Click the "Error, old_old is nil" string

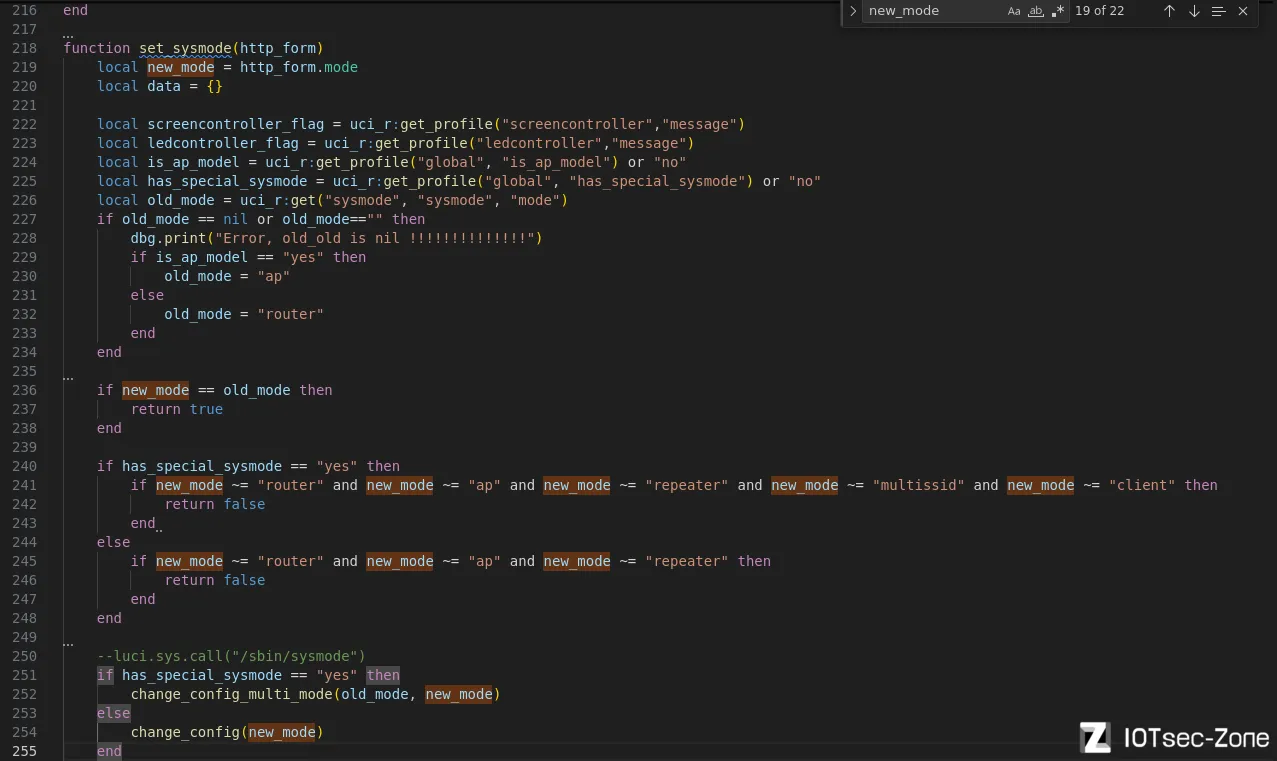pos(374,238)
